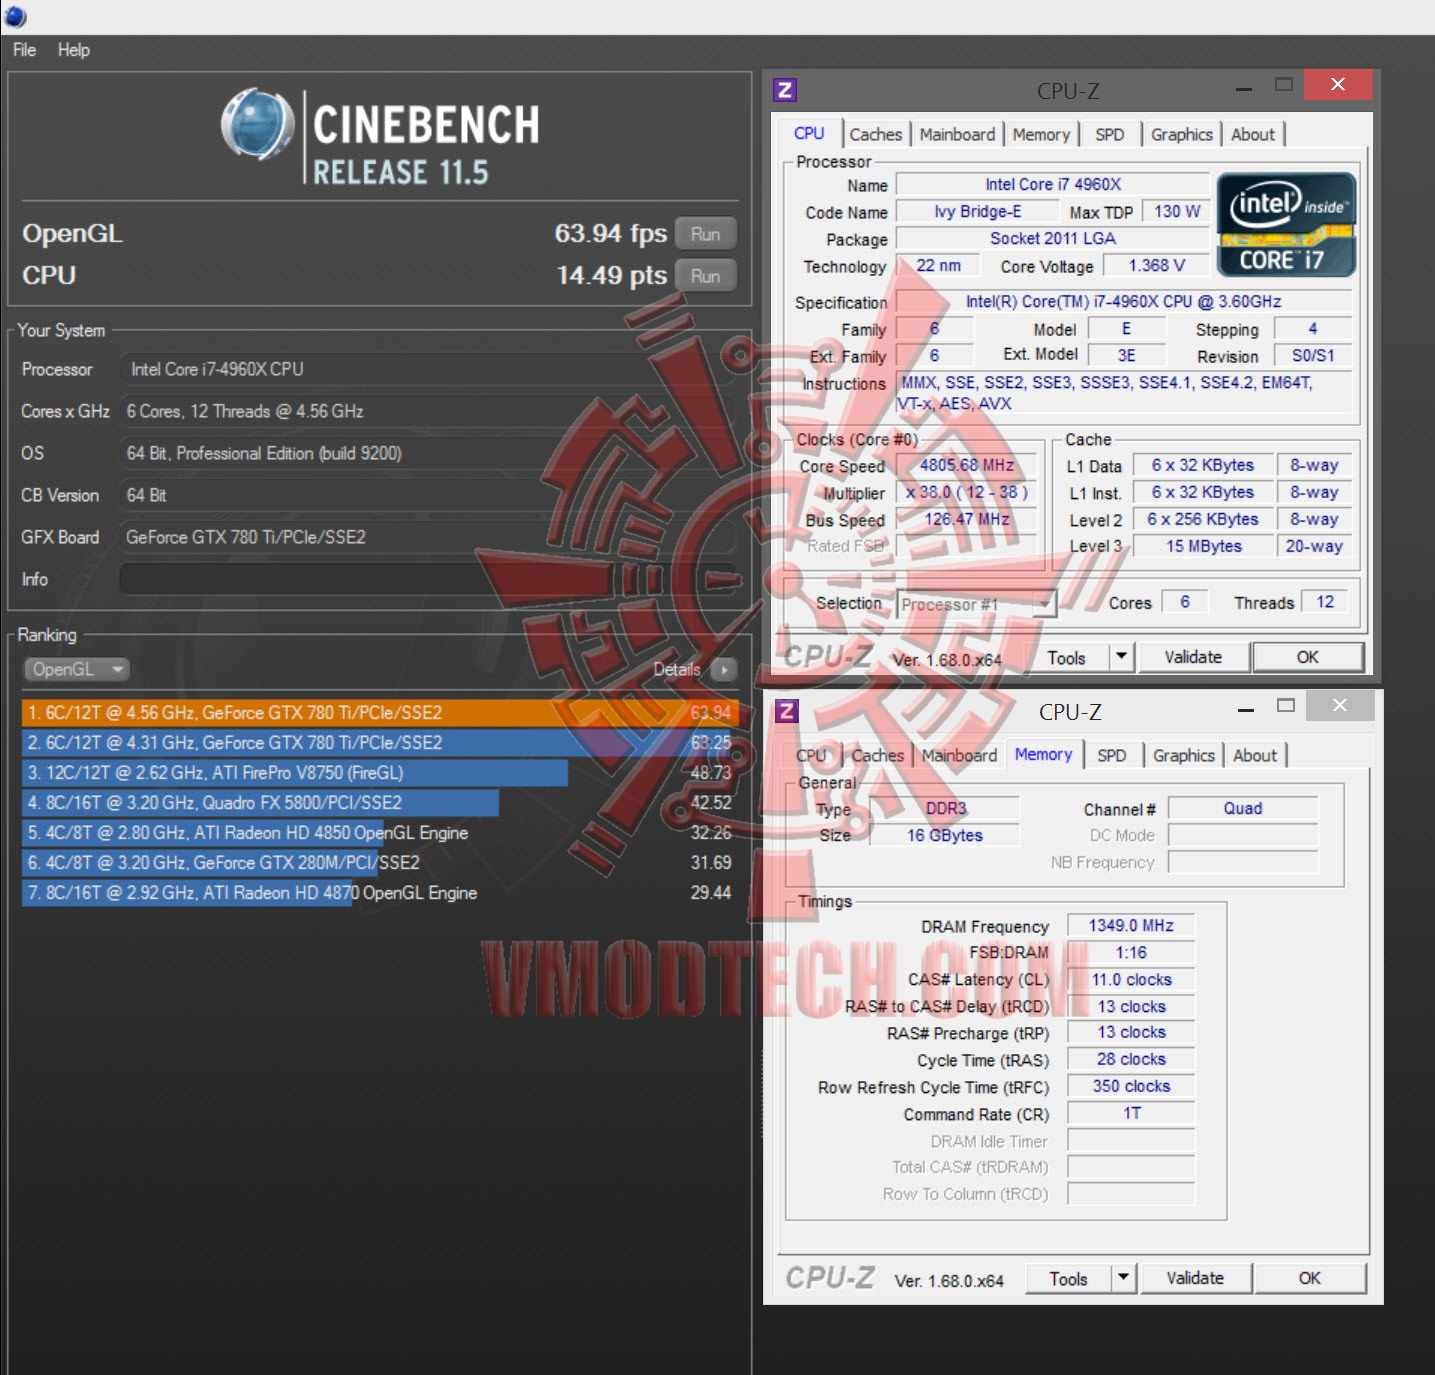This screenshot has height=1375, width=1435.
Task: Click the GFX Board field GeForce GTX 780 Ti
Action: 429,537
